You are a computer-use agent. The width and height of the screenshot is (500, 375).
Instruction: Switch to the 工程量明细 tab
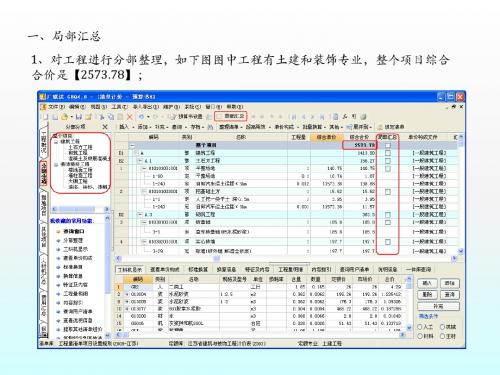[291, 269]
